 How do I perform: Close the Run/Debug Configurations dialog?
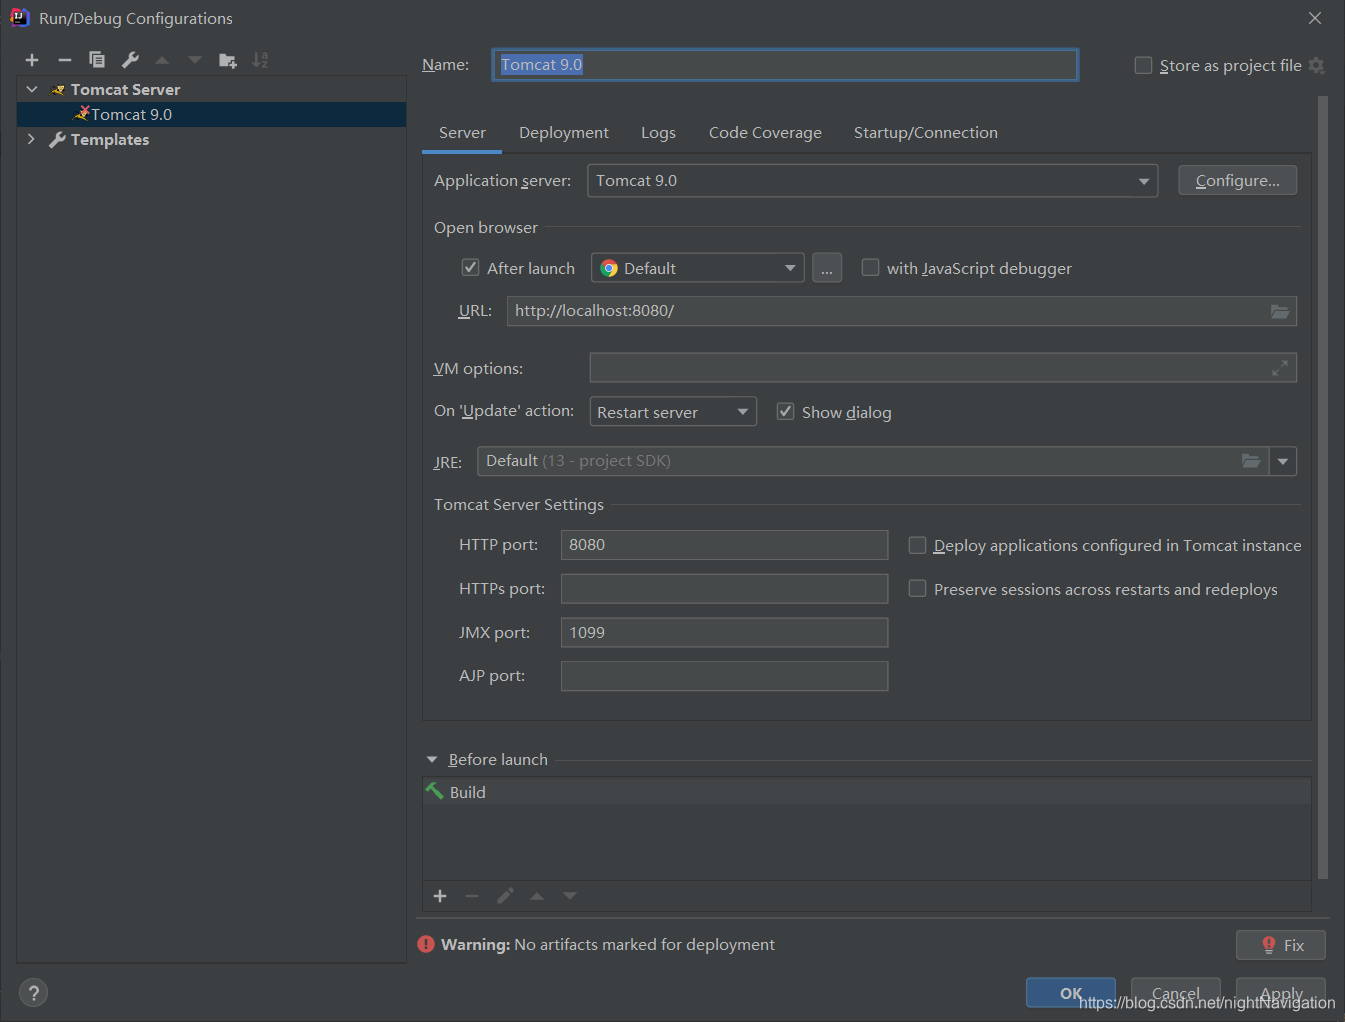[1315, 18]
